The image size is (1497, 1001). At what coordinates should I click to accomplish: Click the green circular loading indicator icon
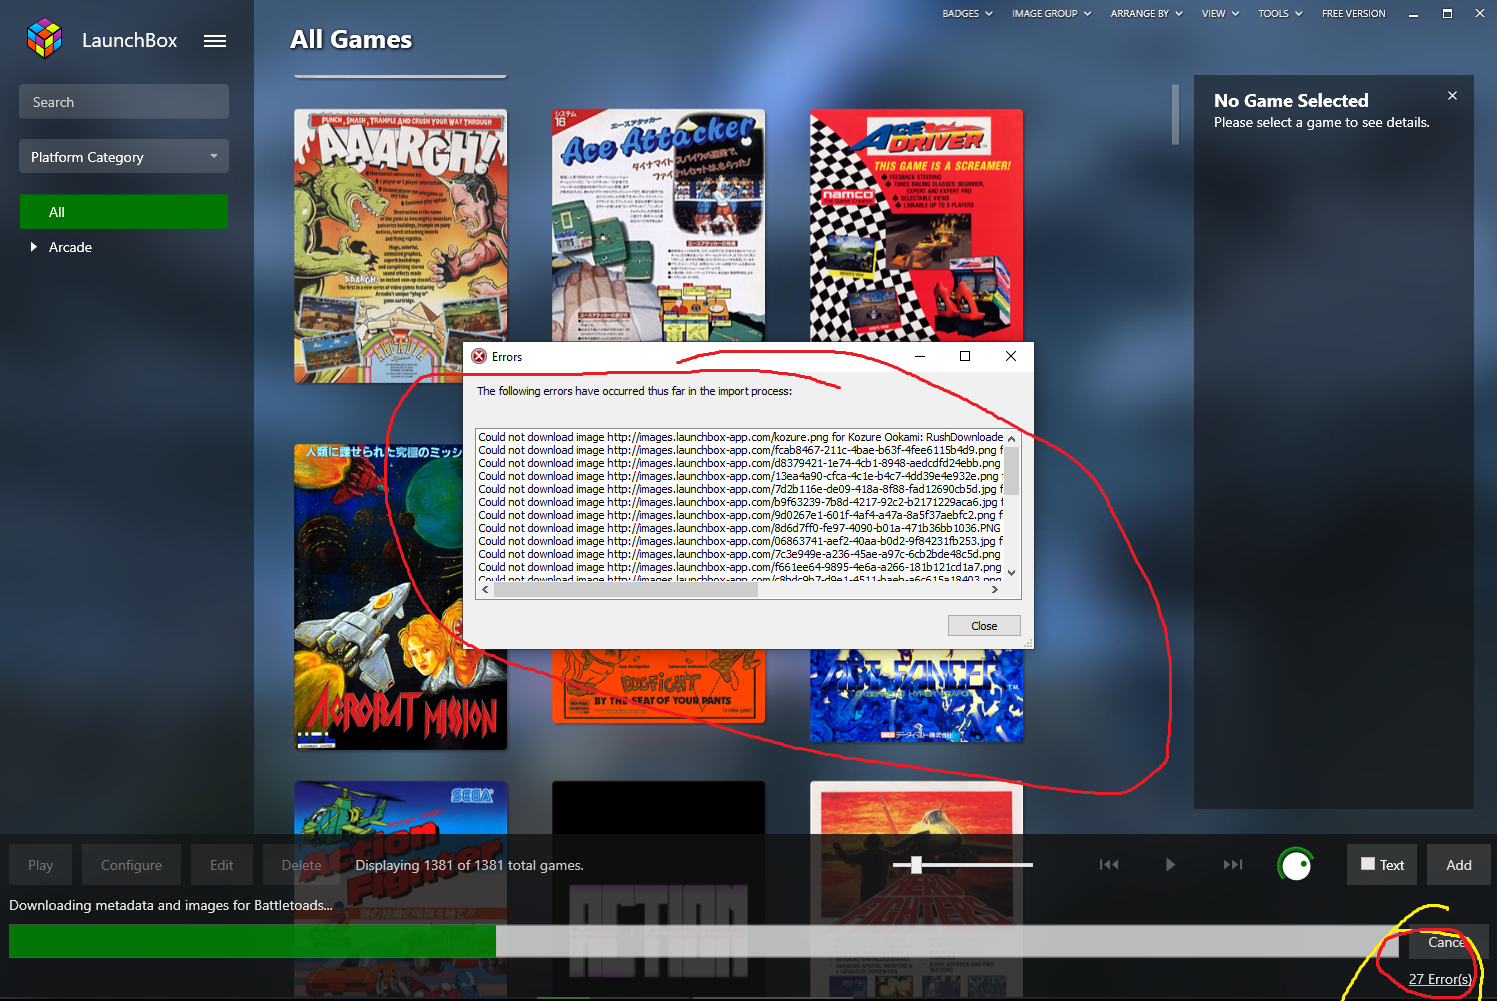pos(1295,865)
